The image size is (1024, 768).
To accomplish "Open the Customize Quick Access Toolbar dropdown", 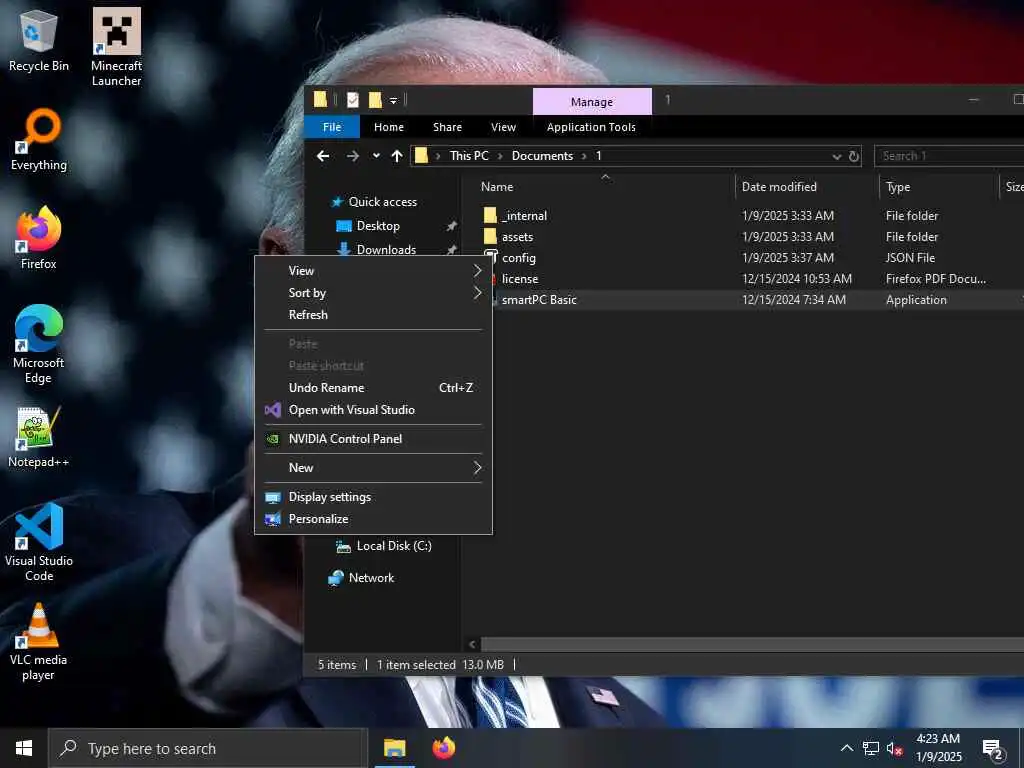I will tap(393, 101).
